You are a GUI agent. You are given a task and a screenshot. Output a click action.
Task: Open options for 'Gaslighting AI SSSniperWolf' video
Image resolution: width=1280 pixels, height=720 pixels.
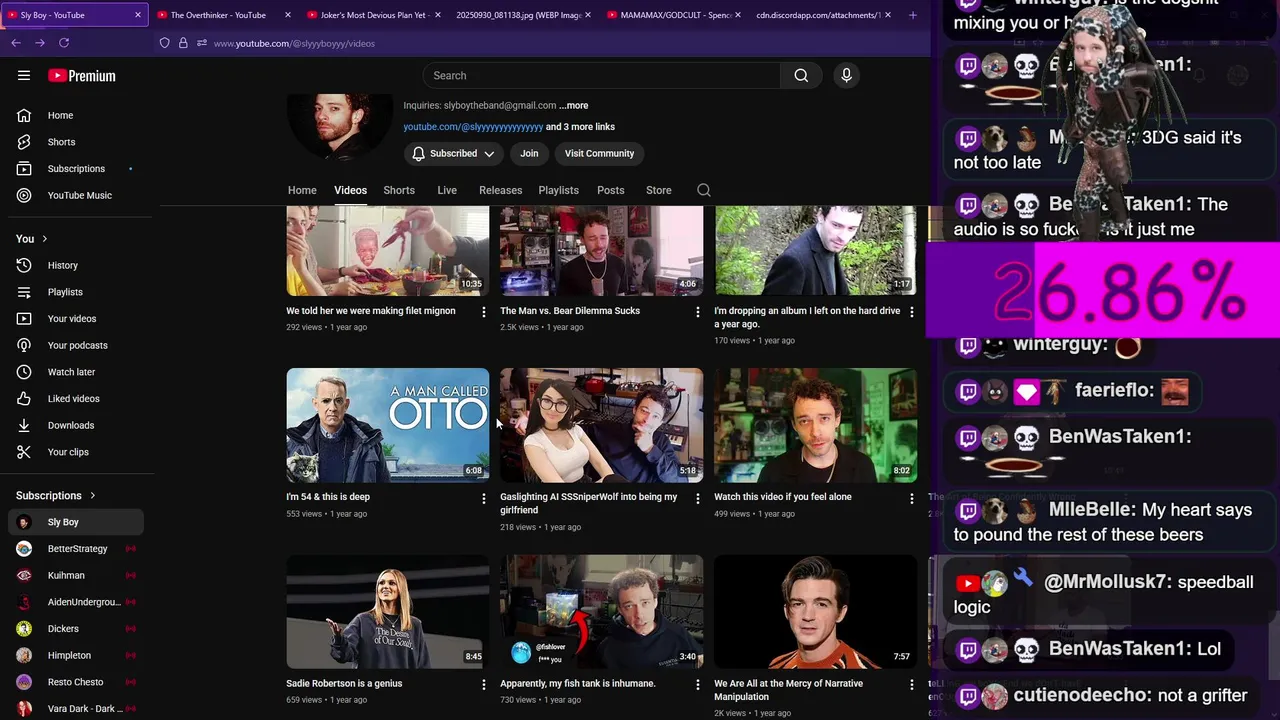698,498
